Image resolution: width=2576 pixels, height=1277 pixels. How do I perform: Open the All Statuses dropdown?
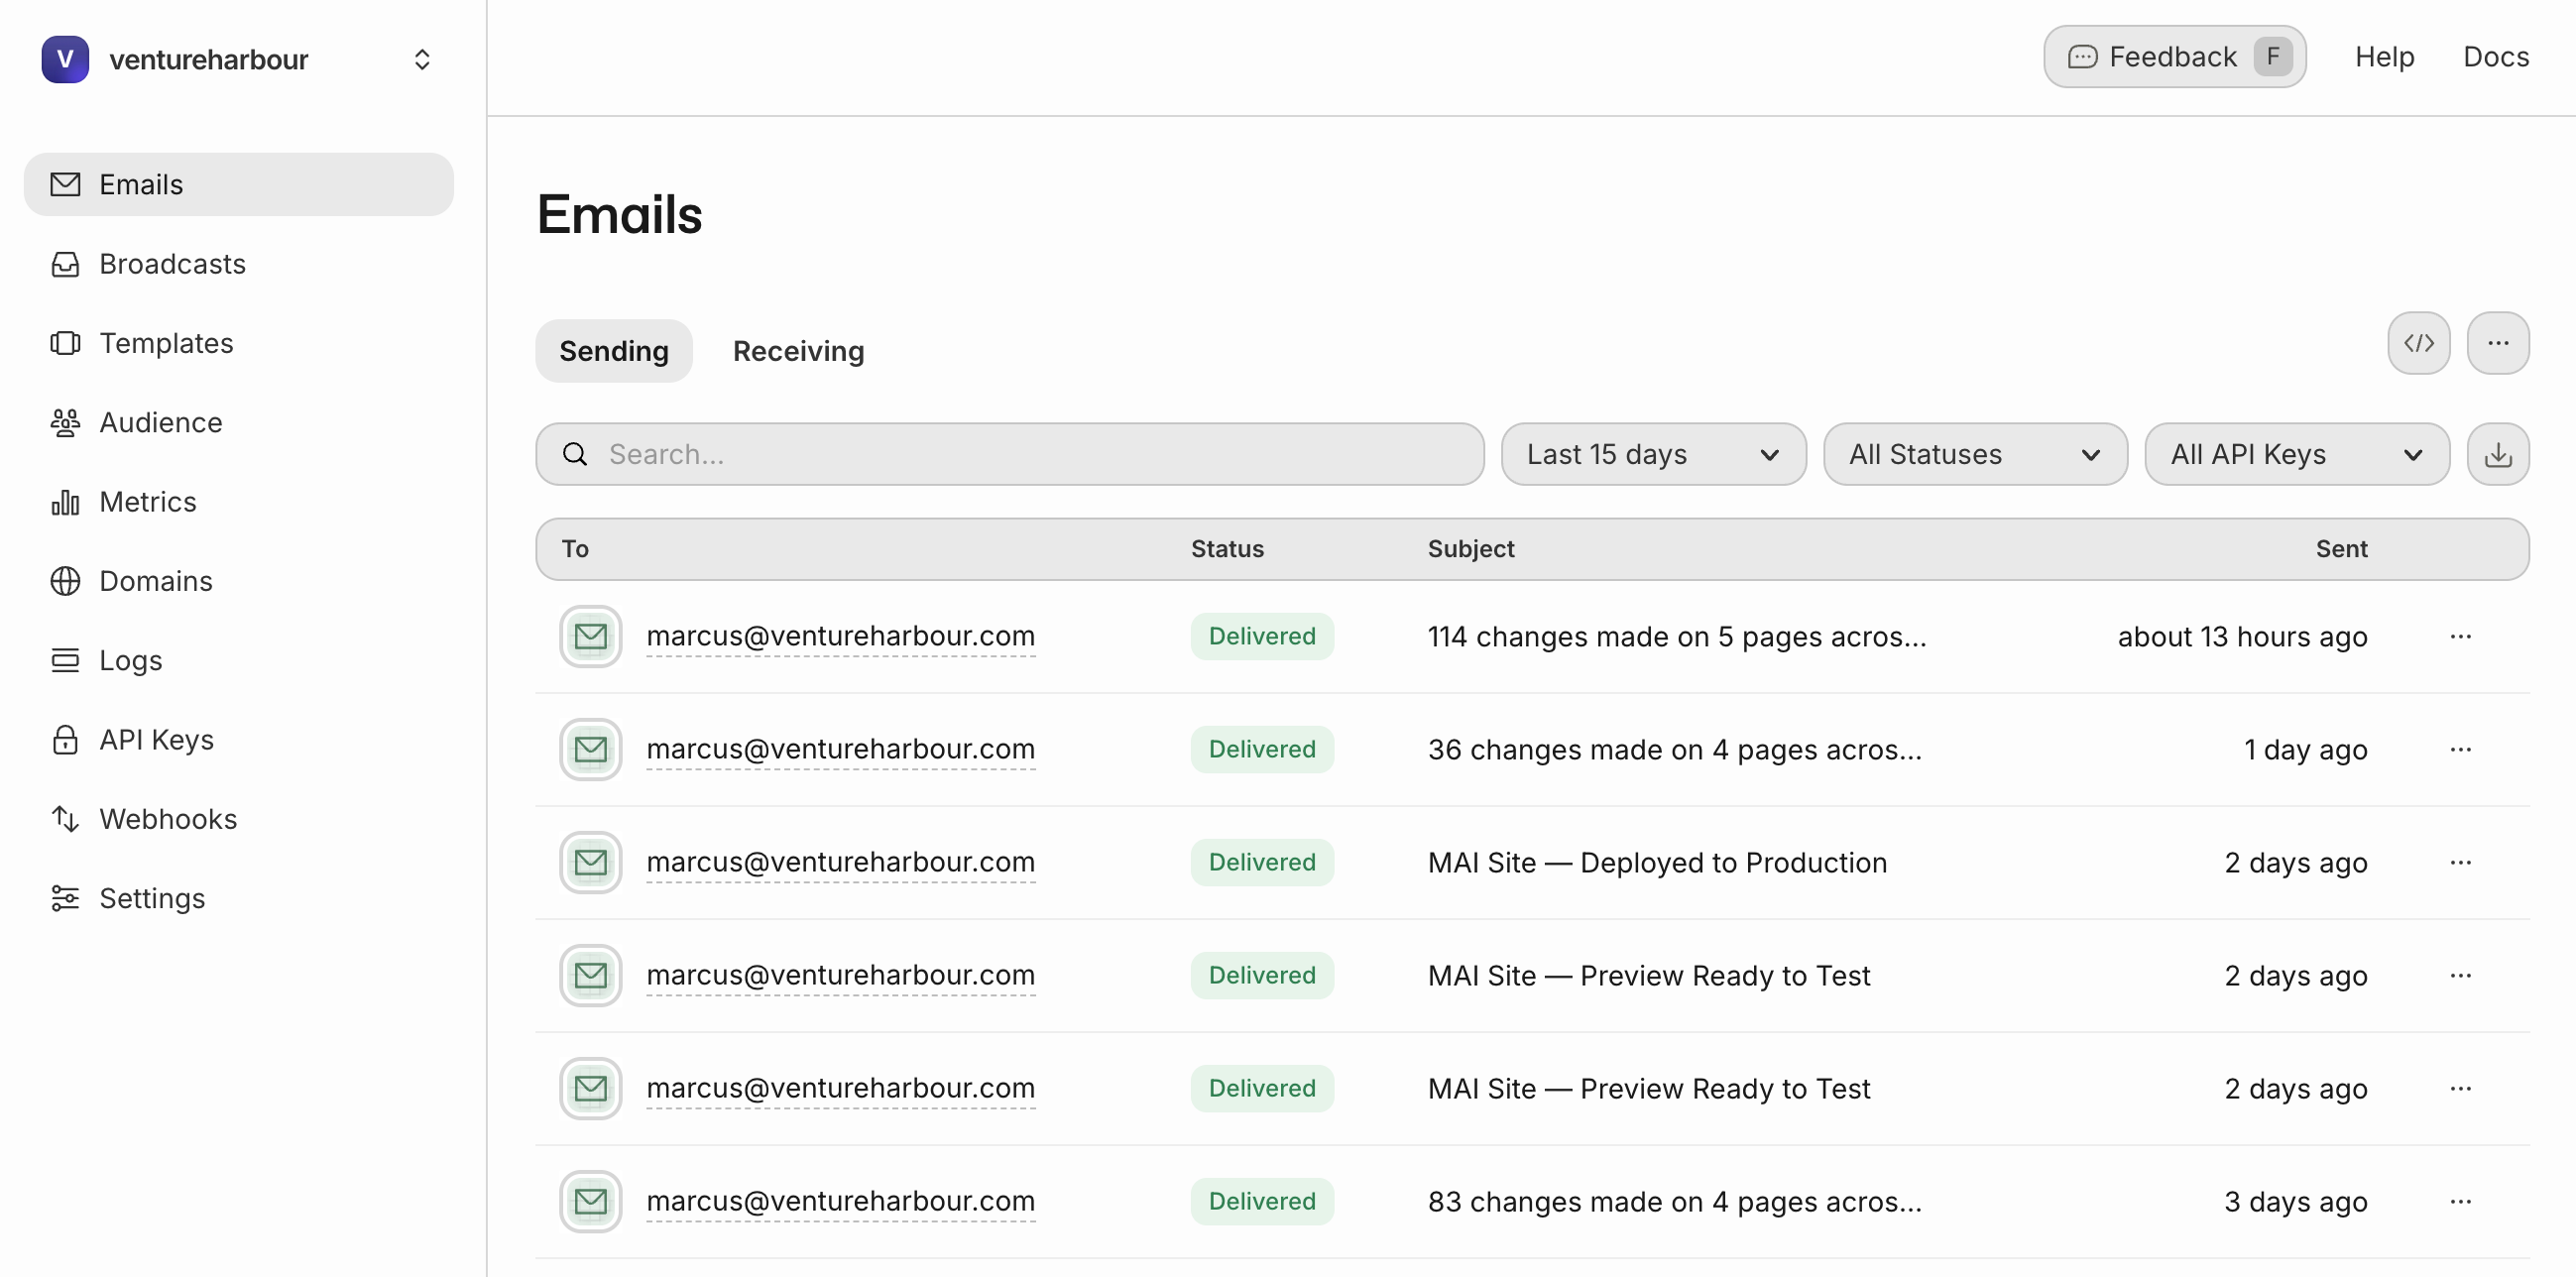click(1974, 454)
